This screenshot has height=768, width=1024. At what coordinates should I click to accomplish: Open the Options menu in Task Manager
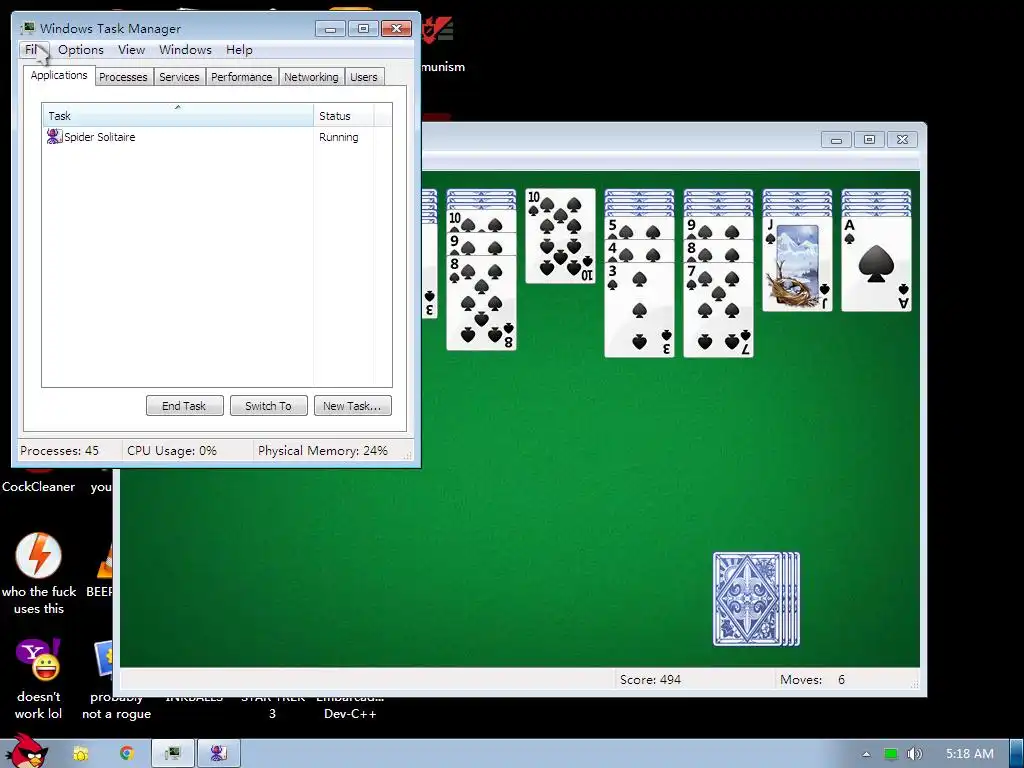[x=80, y=50]
